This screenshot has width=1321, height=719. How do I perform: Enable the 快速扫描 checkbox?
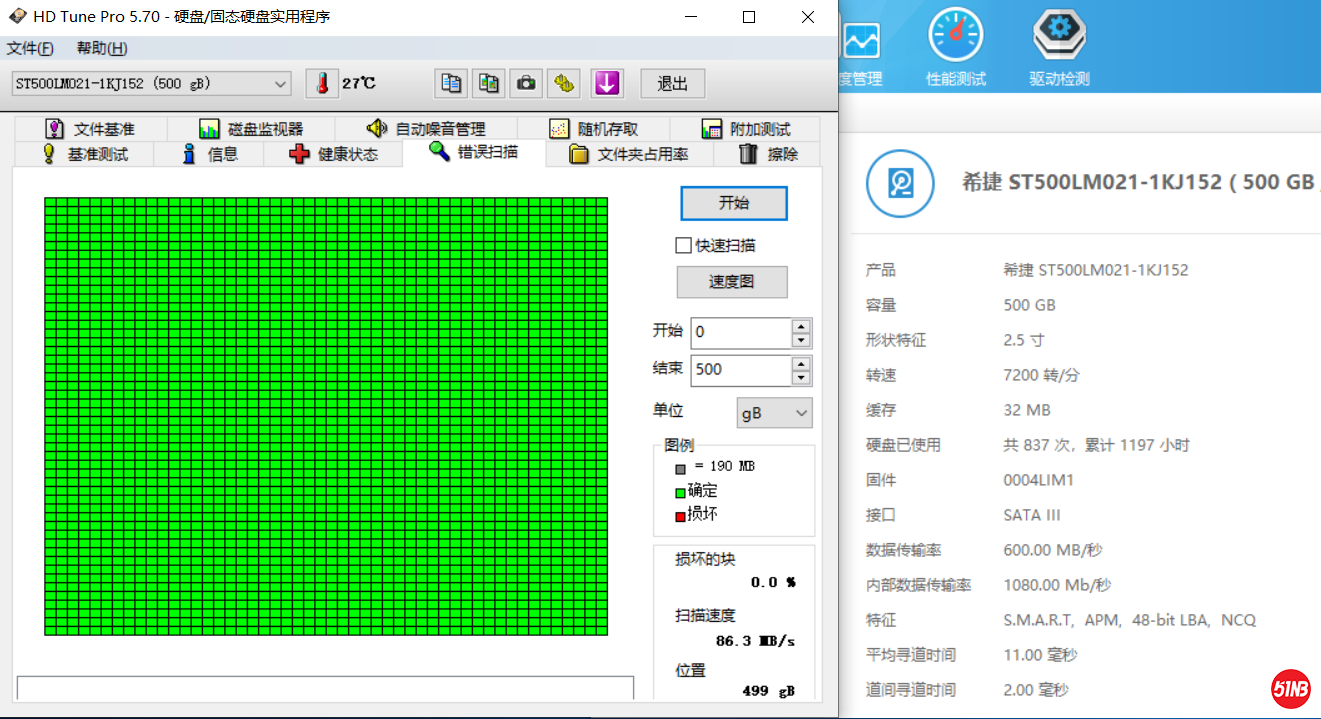coord(684,245)
